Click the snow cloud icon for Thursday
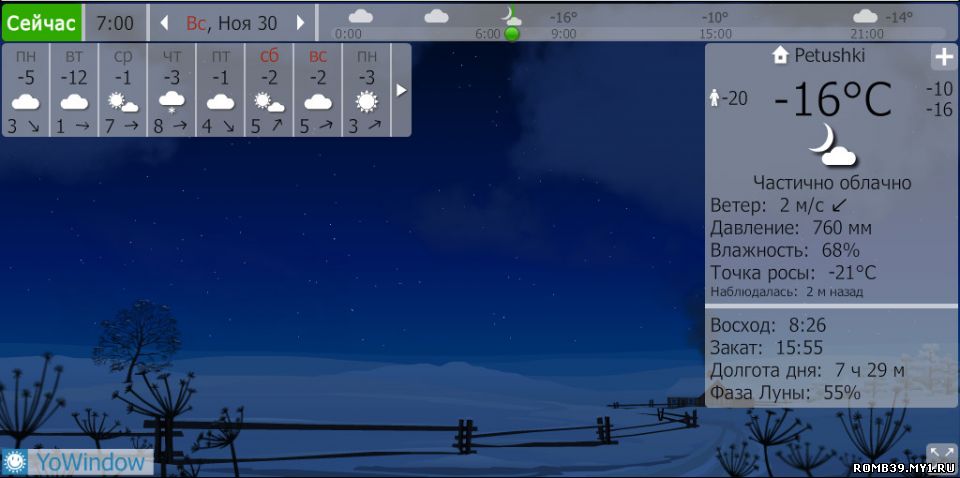Screen dimensions: 960x478 (171, 101)
